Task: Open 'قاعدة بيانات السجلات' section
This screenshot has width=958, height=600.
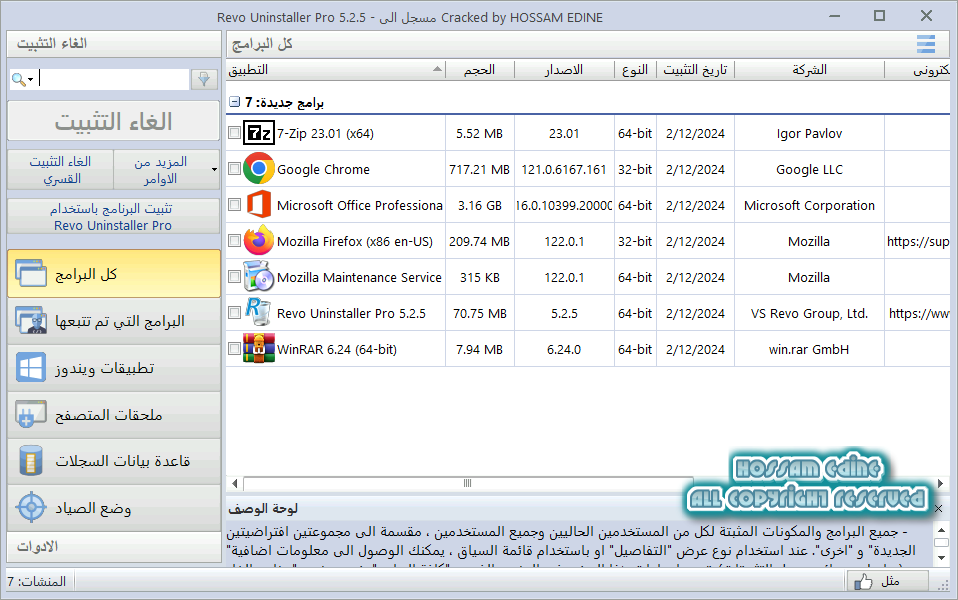Action: [114, 461]
